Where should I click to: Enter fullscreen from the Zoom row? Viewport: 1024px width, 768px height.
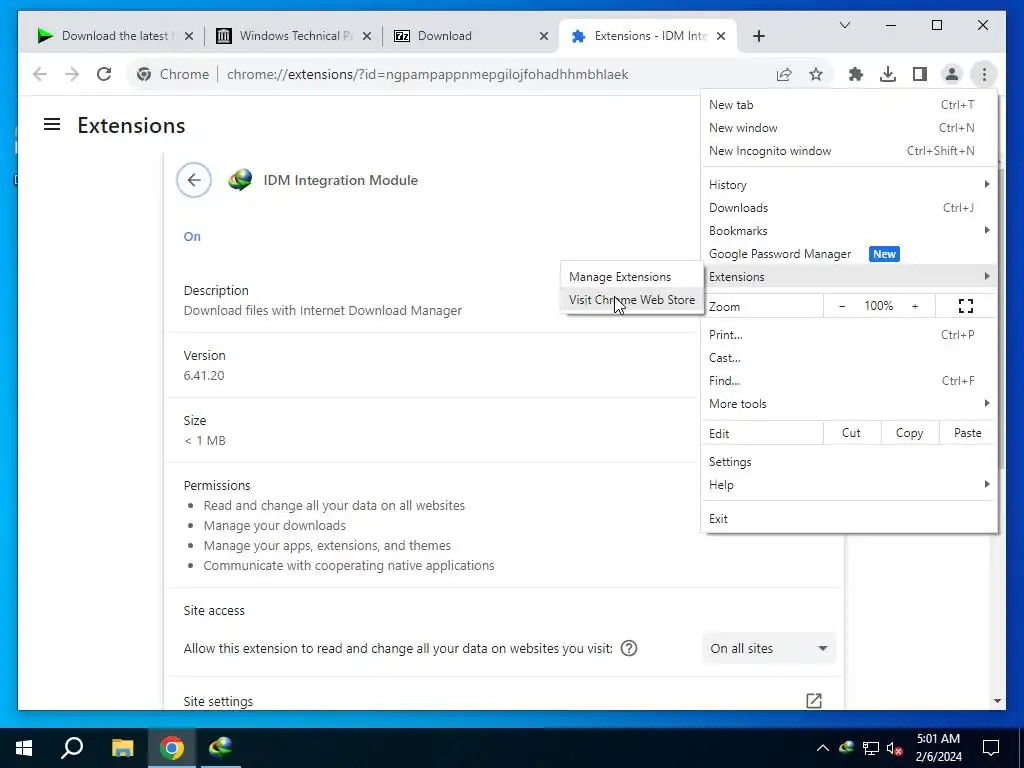point(966,306)
